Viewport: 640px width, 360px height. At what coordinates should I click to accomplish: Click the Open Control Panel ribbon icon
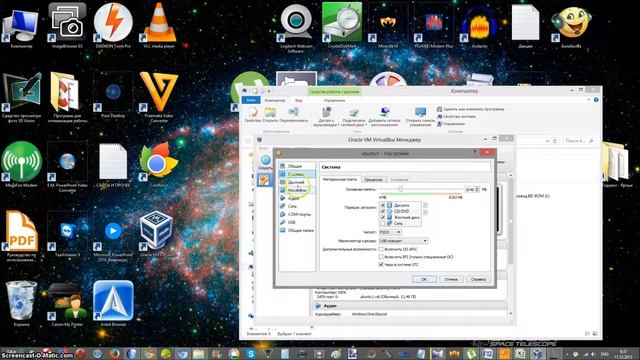(x=420, y=117)
